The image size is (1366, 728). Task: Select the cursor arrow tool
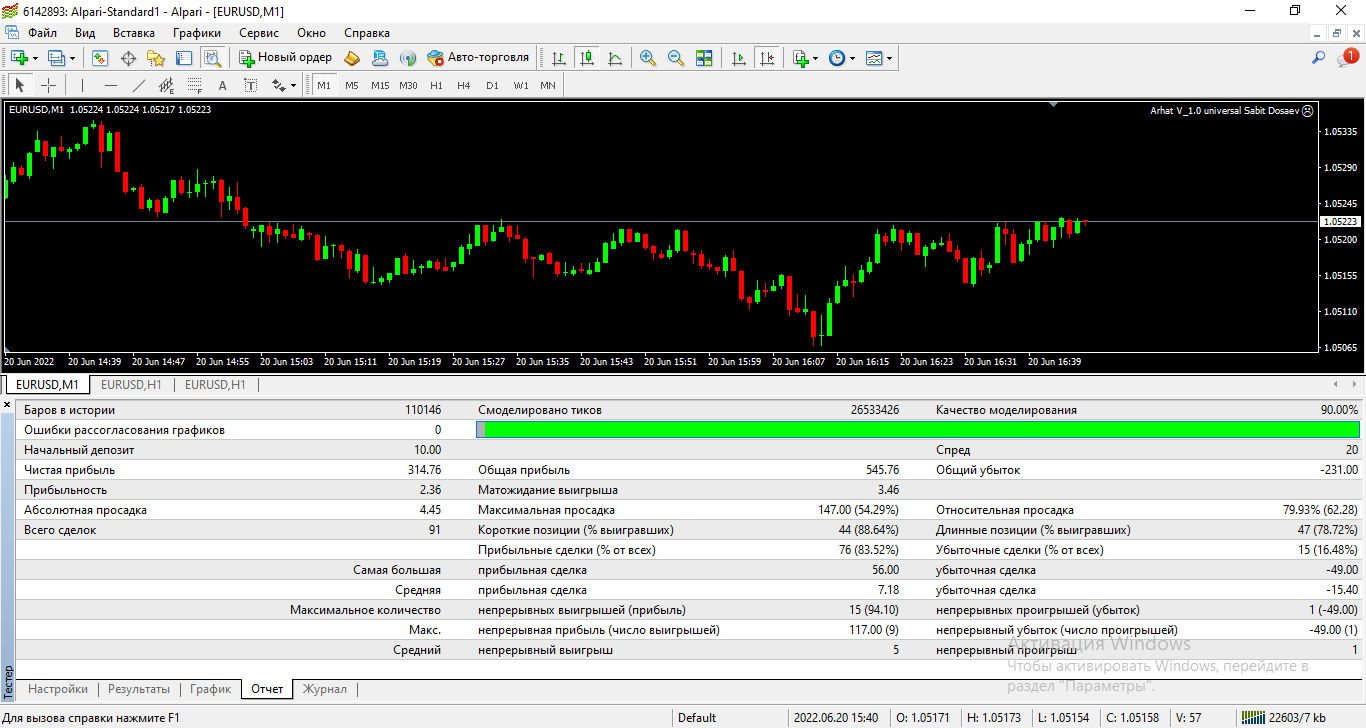click(x=20, y=85)
